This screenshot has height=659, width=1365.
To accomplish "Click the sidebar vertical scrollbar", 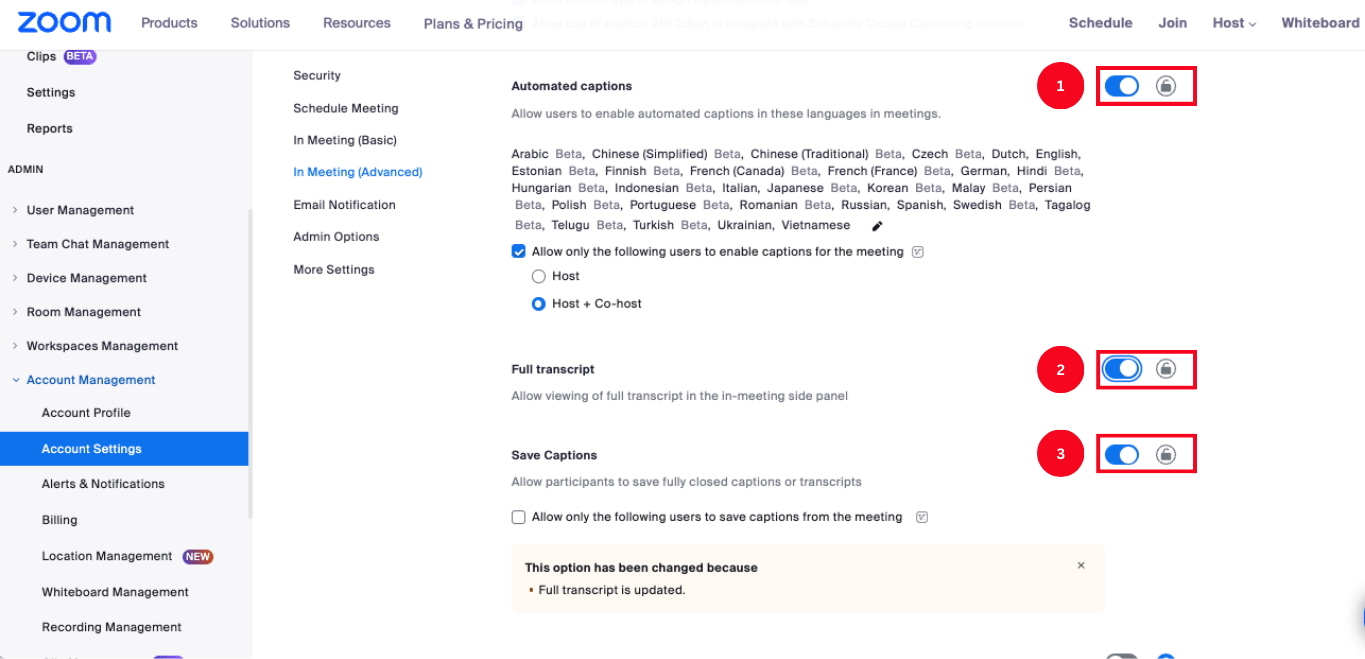I will (x=250, y=364).
